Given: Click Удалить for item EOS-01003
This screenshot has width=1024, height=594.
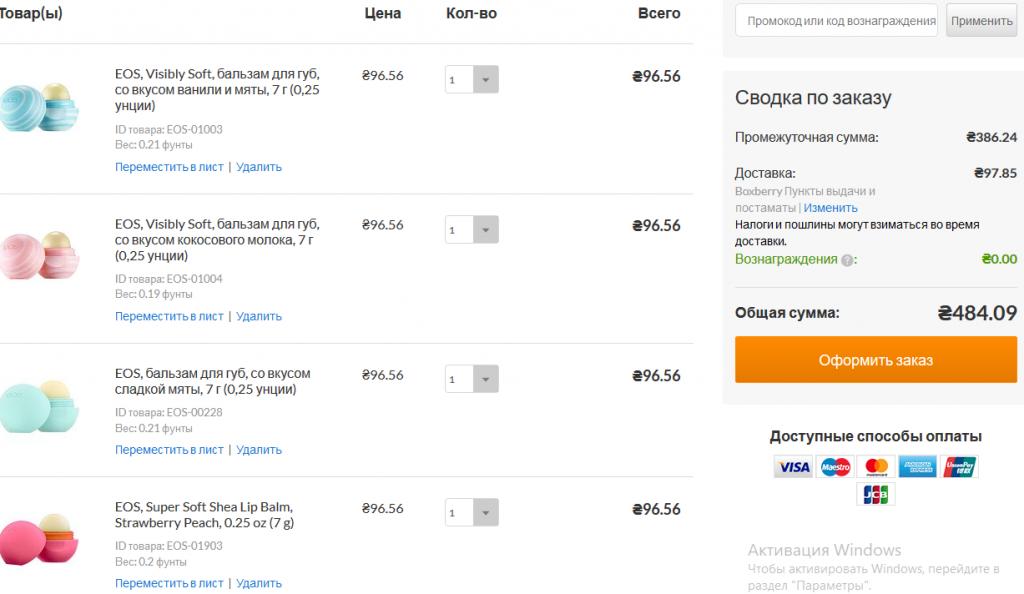Looking at the screenshot, I should tap(259, 167).
